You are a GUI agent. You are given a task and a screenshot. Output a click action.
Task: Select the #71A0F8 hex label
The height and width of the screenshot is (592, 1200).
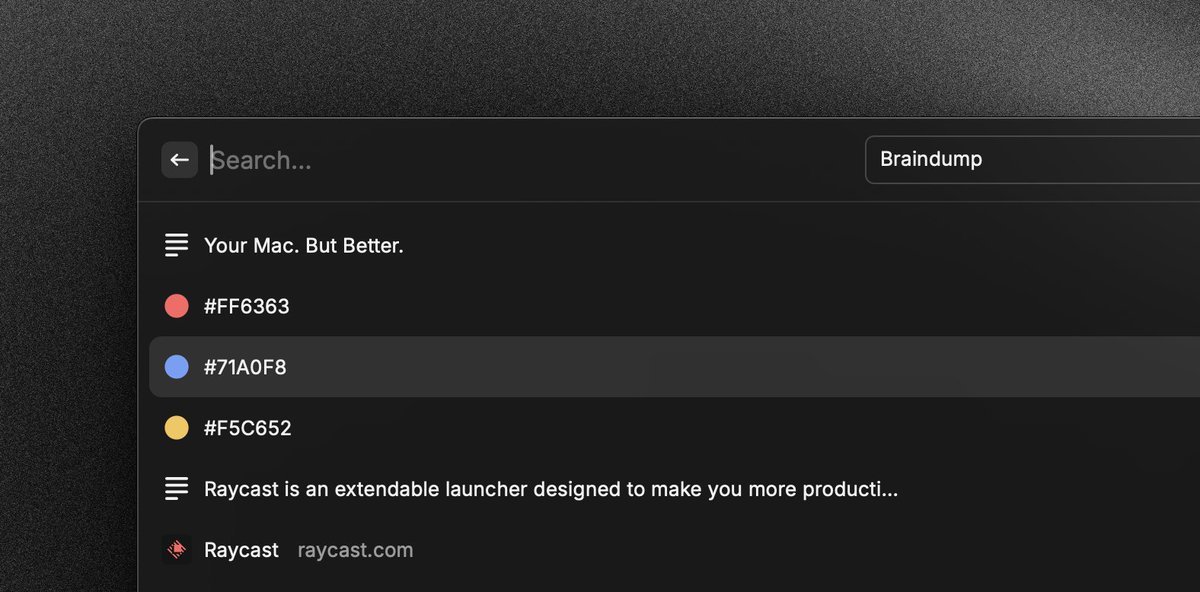pos(245,367)
